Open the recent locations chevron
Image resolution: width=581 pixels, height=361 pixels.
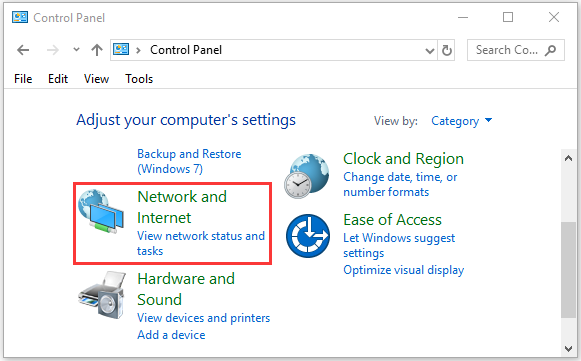coord(76,49)
